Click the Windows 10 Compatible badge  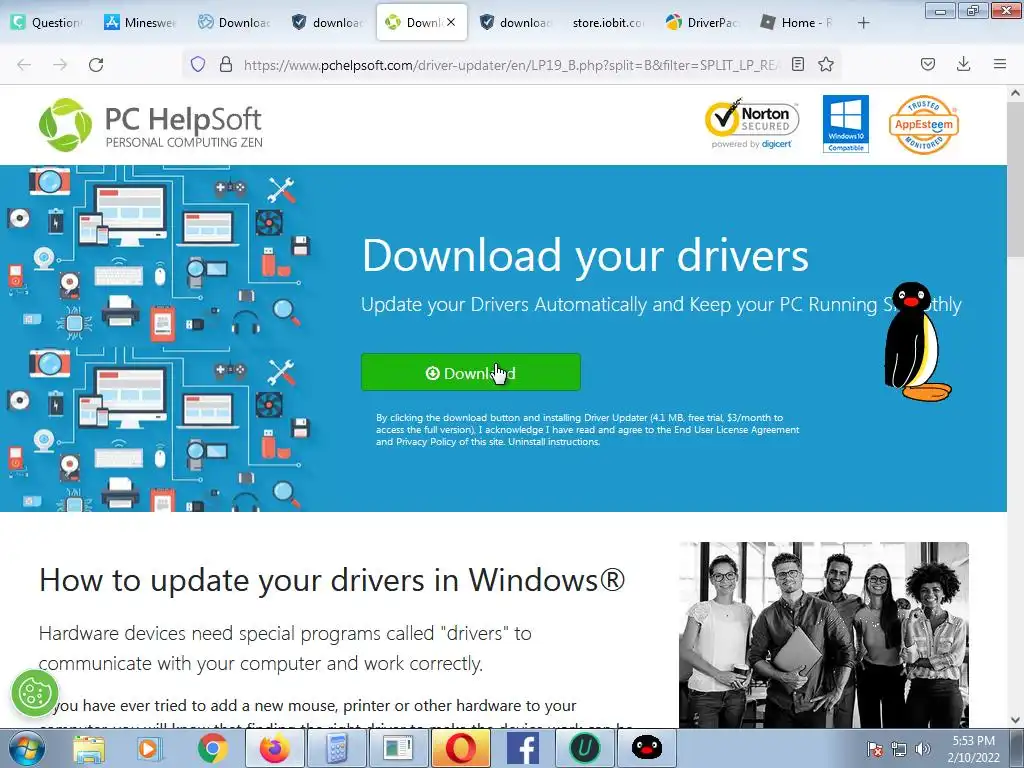pos(846,124)
